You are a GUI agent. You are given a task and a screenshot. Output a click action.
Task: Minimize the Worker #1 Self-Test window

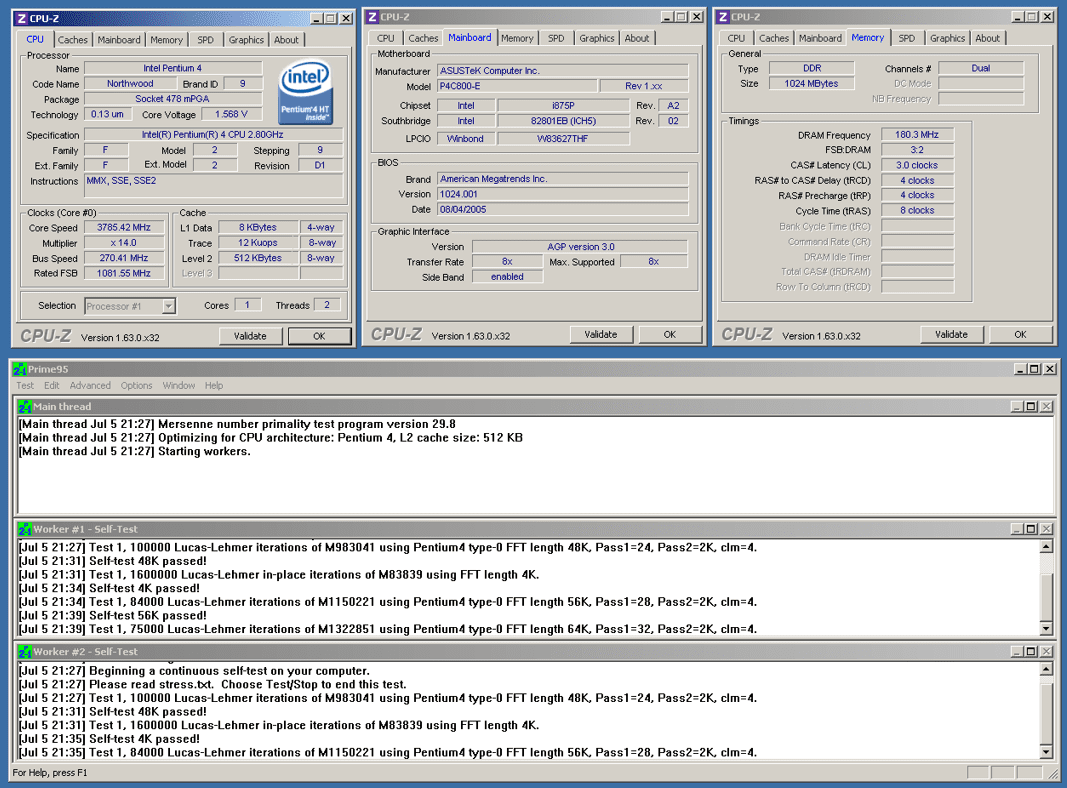coord(1017,529)
